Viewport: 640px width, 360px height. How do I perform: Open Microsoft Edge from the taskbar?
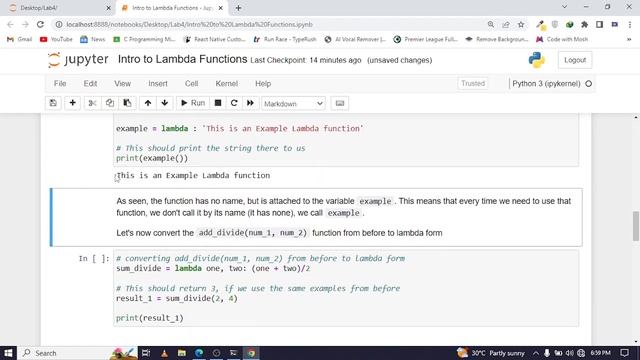coord(199,353)
